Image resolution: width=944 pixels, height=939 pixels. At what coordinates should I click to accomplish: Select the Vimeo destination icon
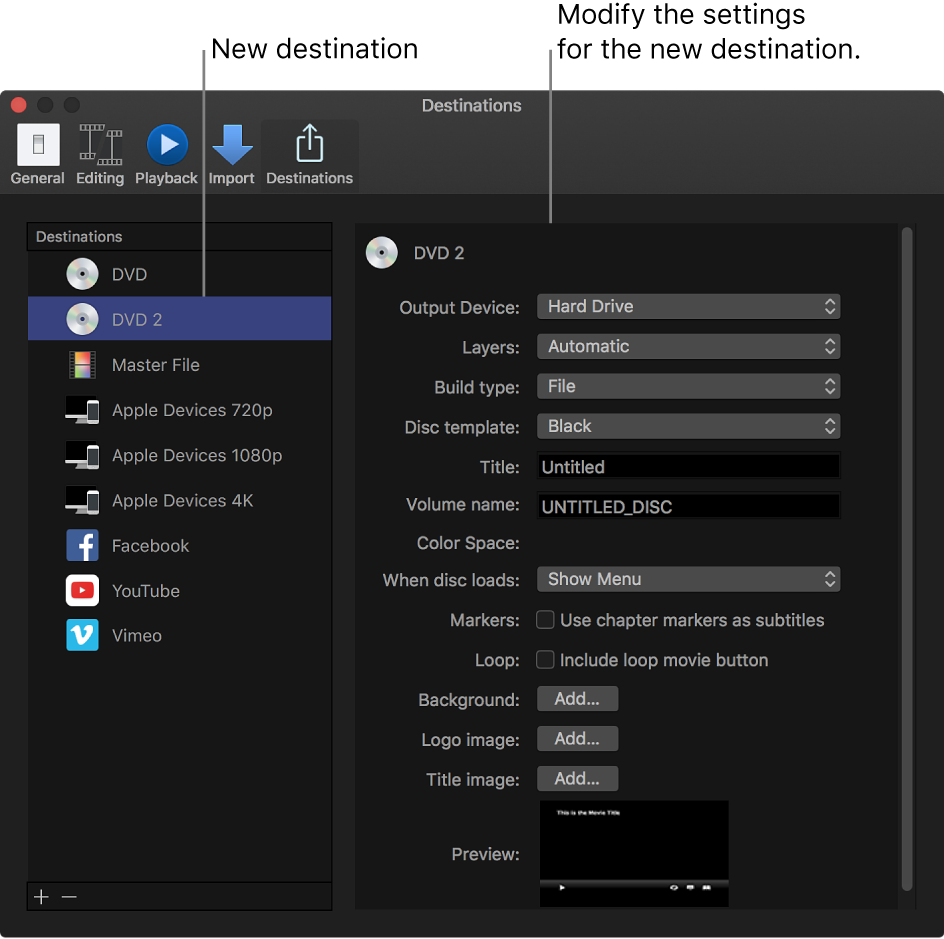pyautogui.click(x=82, y=636)
